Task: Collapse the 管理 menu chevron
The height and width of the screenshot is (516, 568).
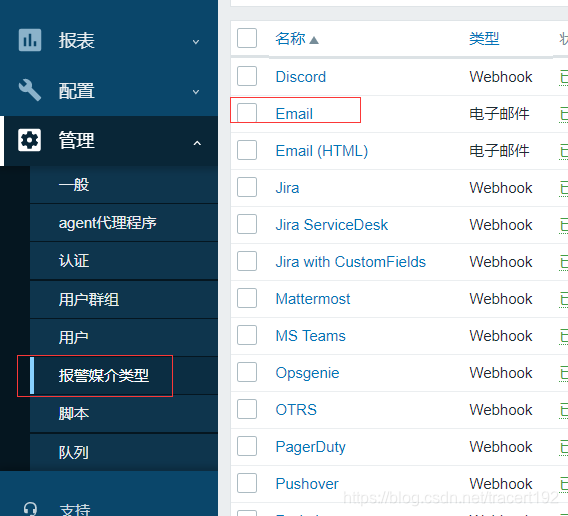Action: pos(197,143)
